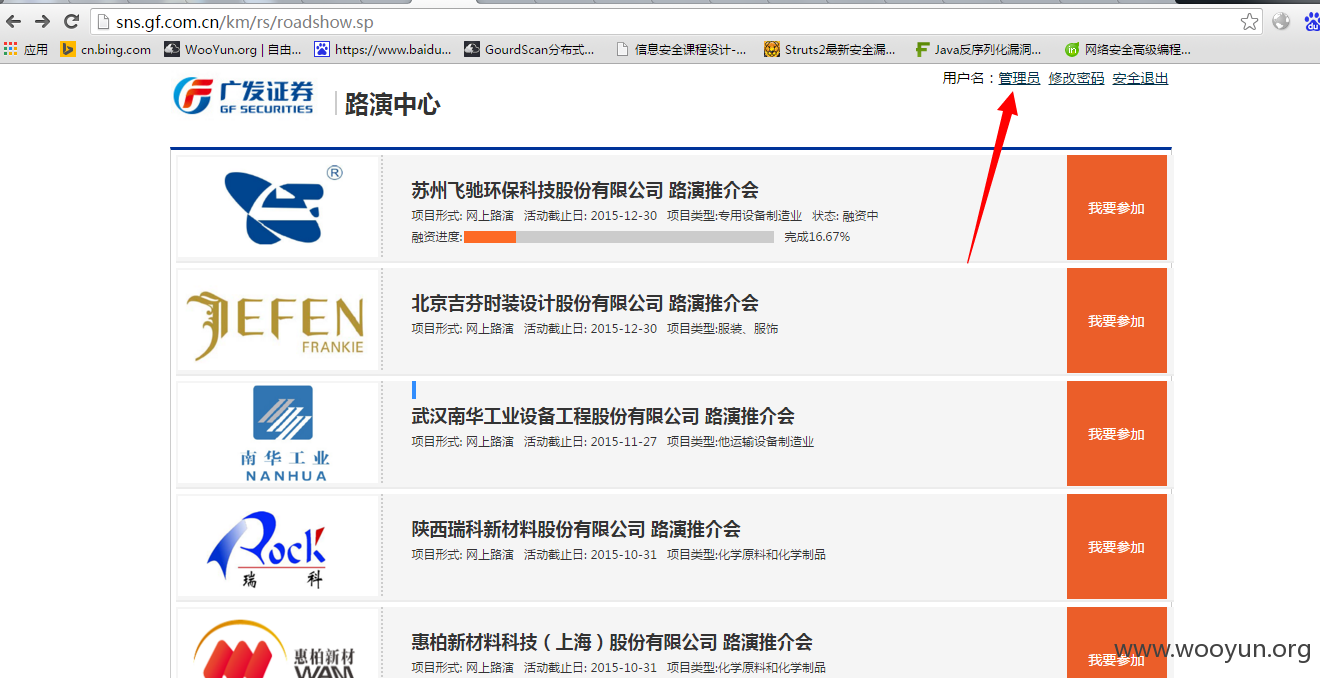
Task: Click the 完成16.67% progress text
Action: point(817,237)
